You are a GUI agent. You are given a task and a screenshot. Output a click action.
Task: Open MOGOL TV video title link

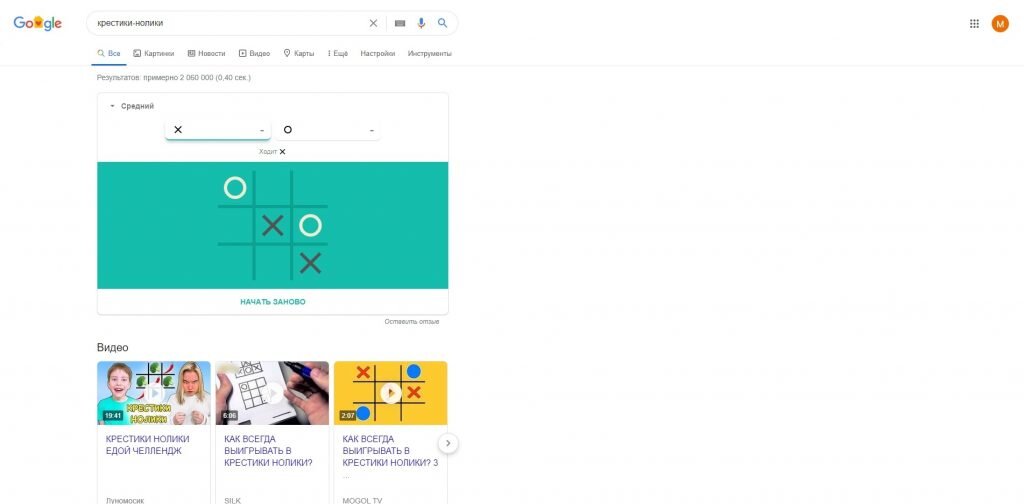pos(390,450)
